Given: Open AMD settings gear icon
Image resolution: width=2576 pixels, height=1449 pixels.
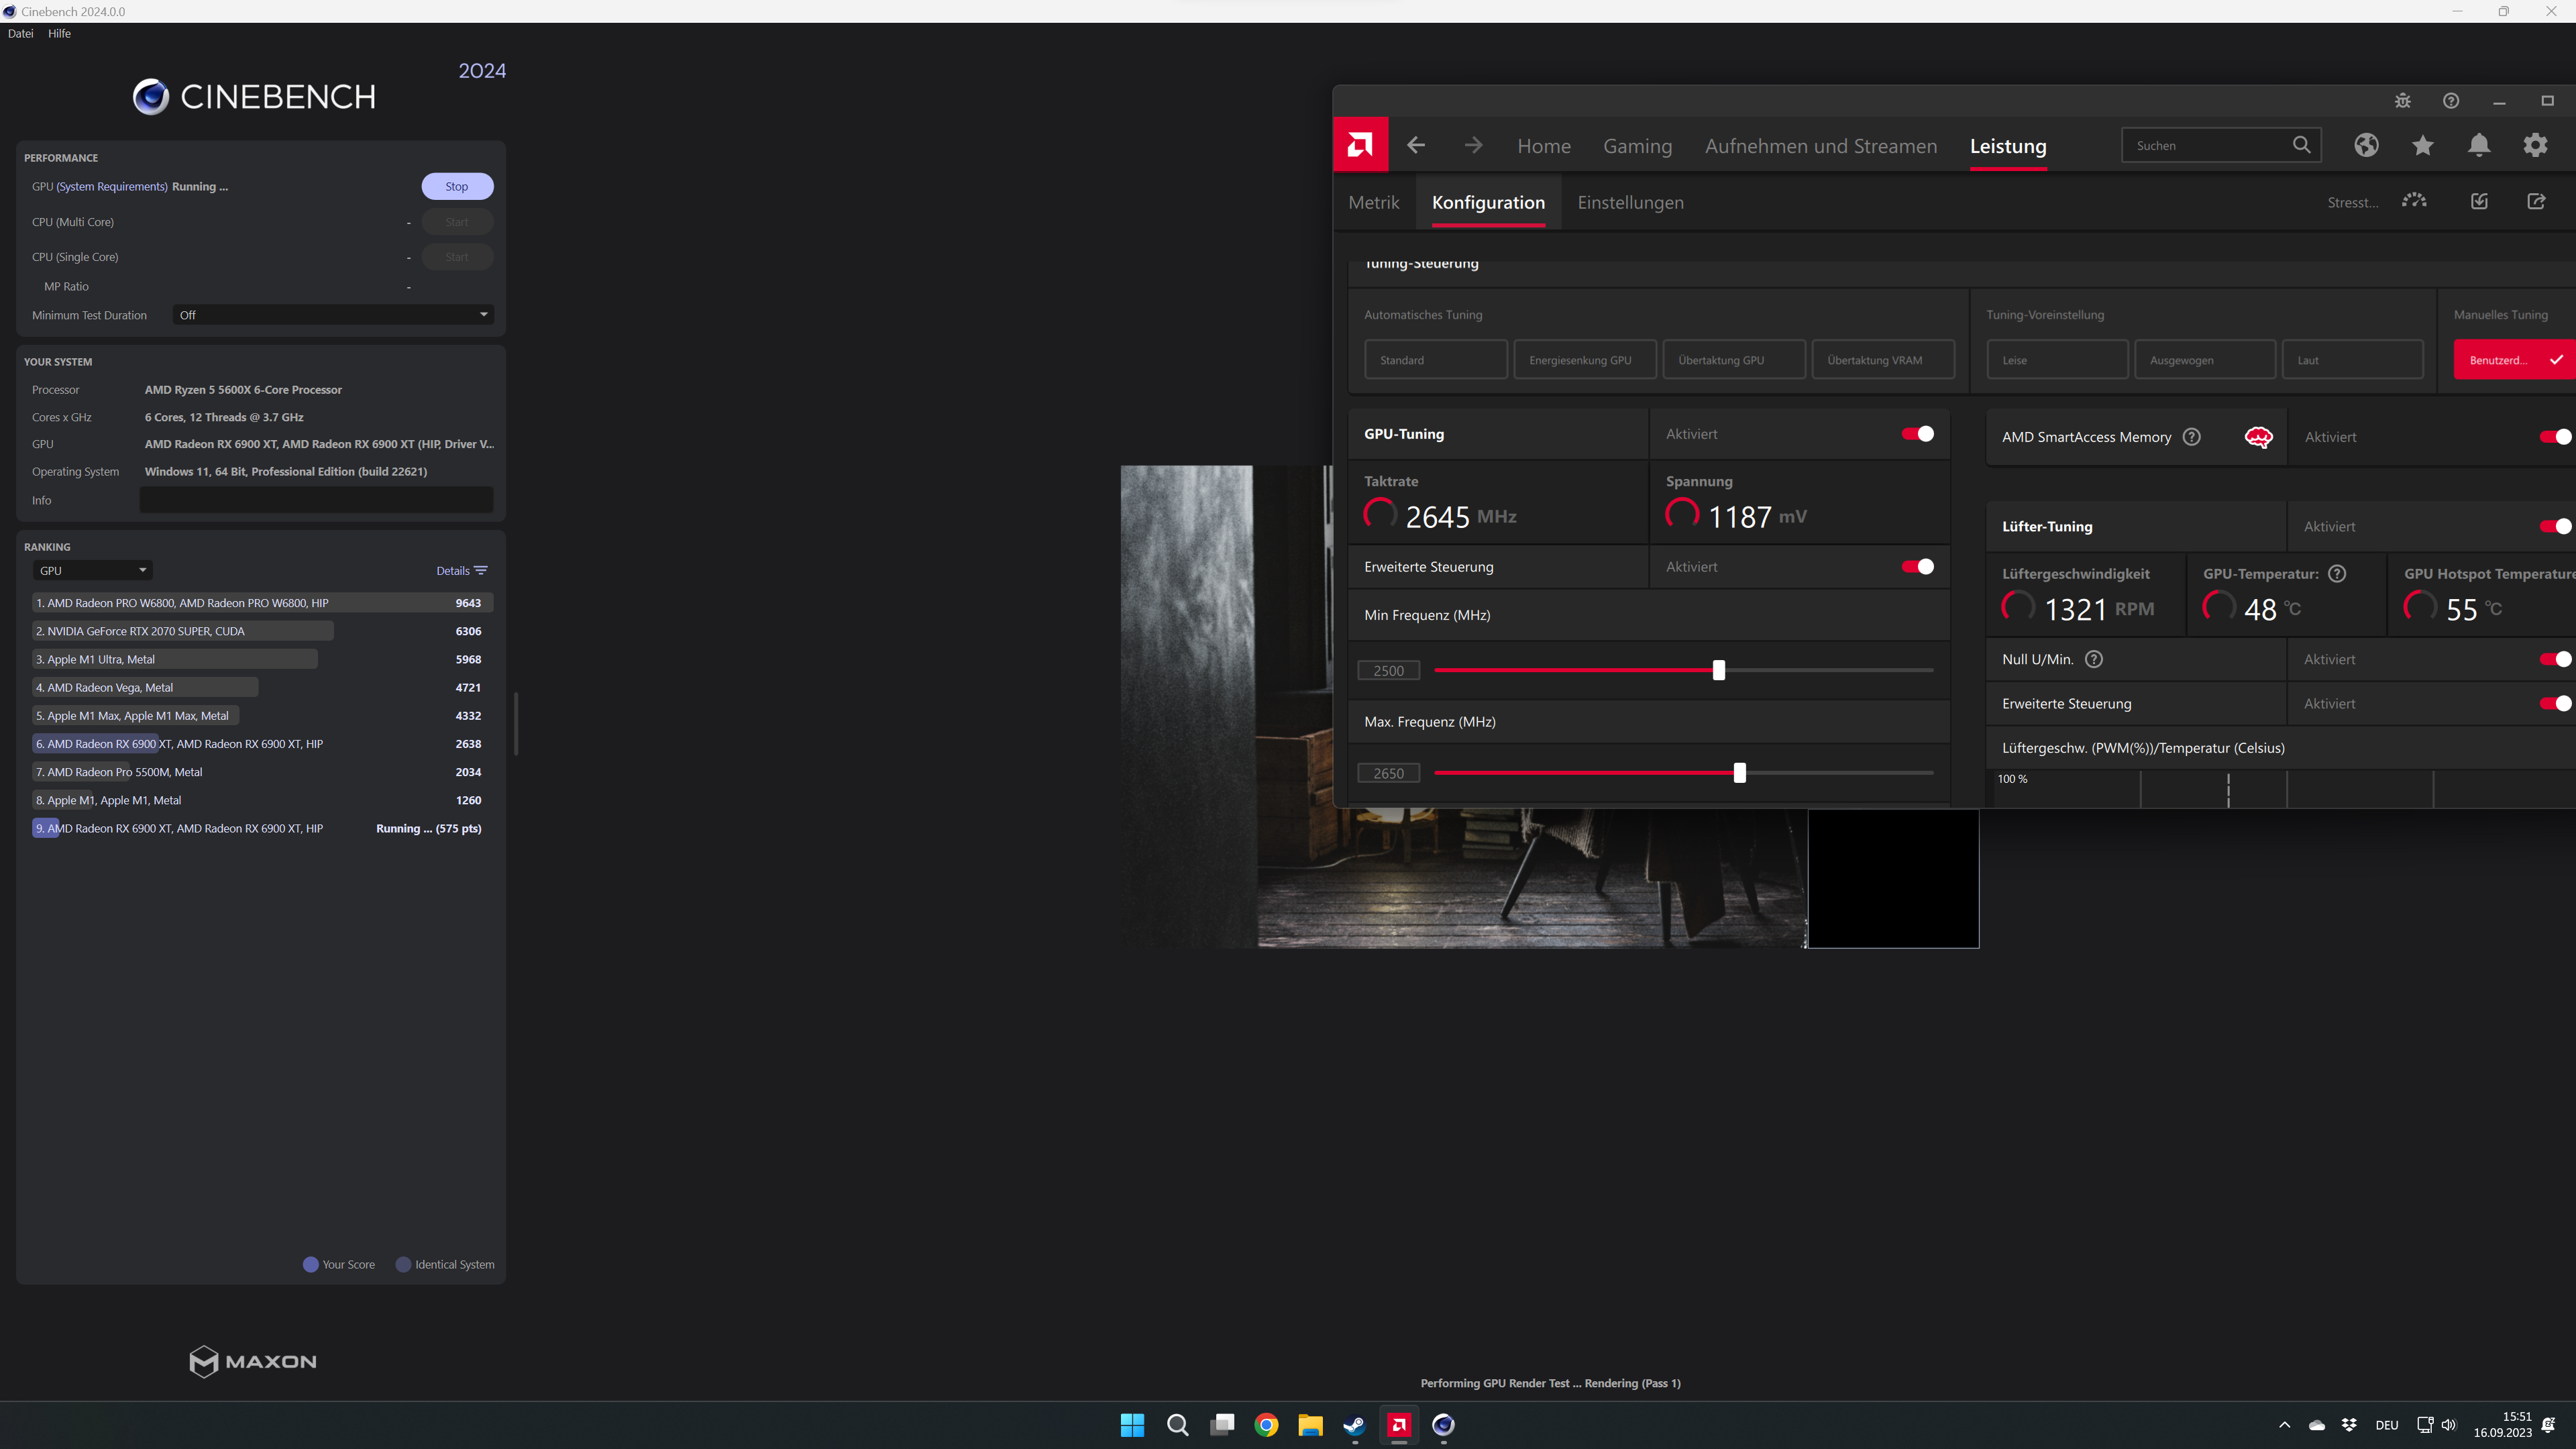Looking at the screenshot, I should coord(2535,145).
